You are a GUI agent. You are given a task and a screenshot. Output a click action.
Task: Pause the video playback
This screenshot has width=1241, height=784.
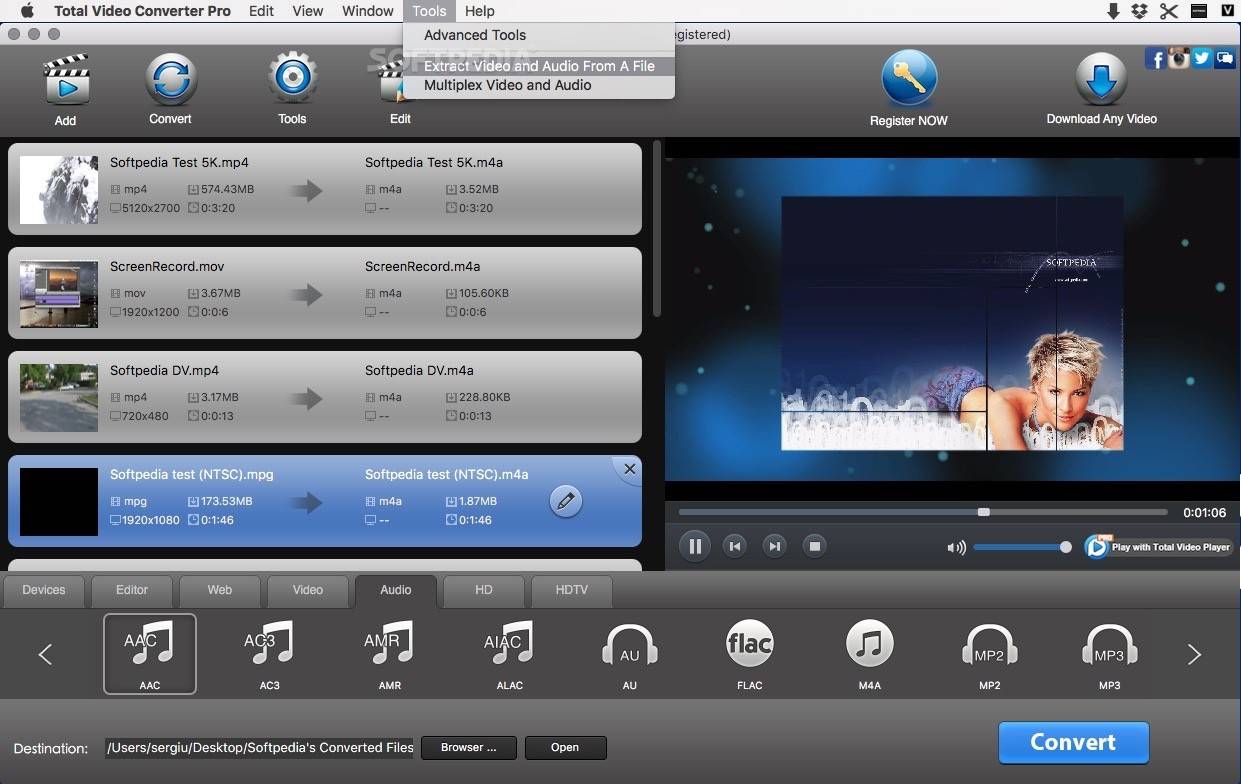[x=694, y=546]
